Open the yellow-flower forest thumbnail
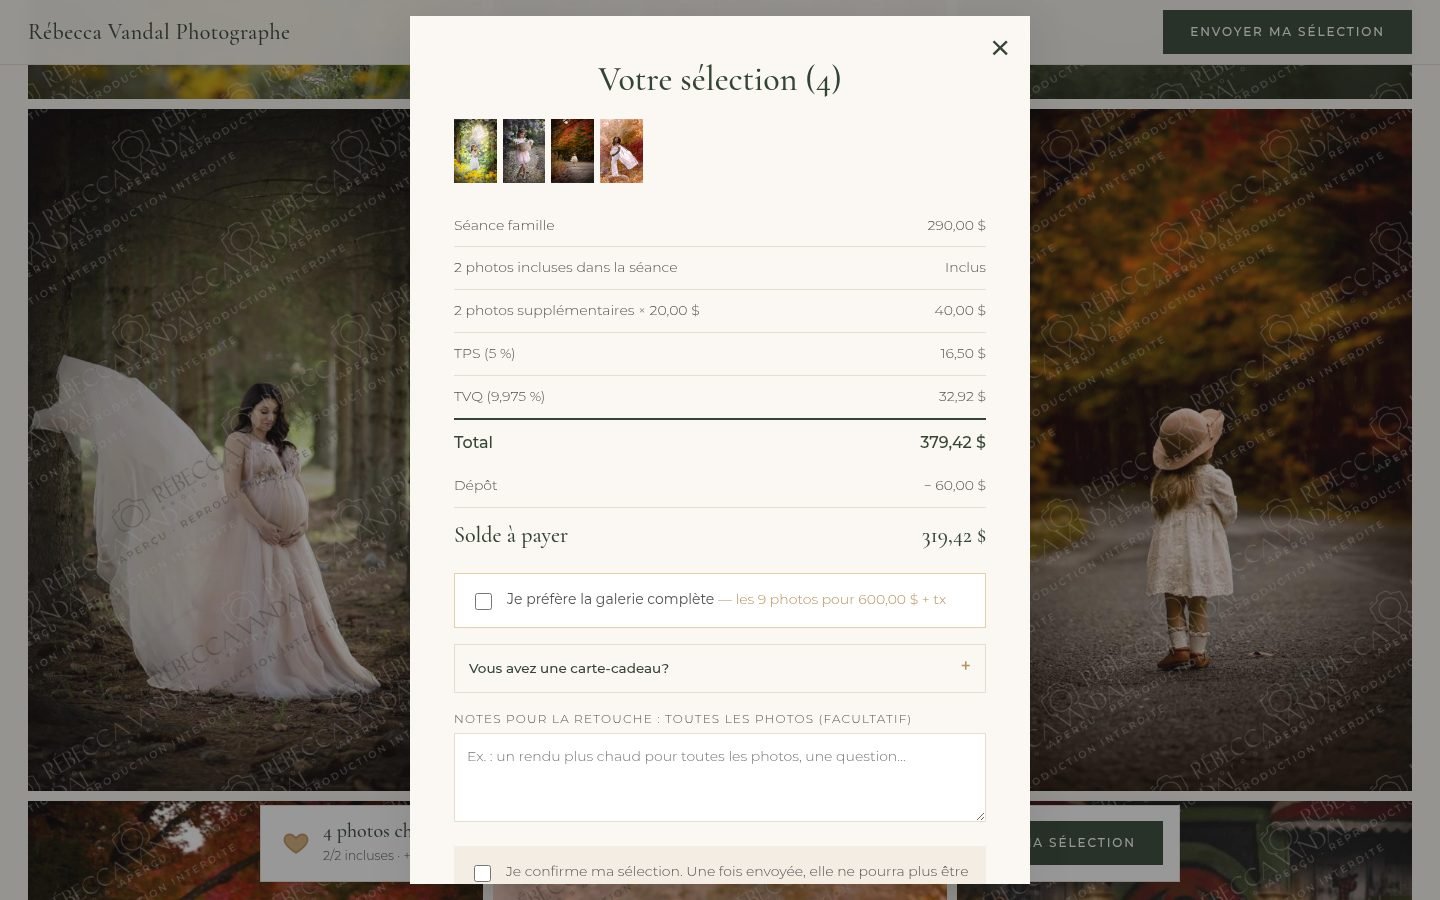 (x=475, y=151)
